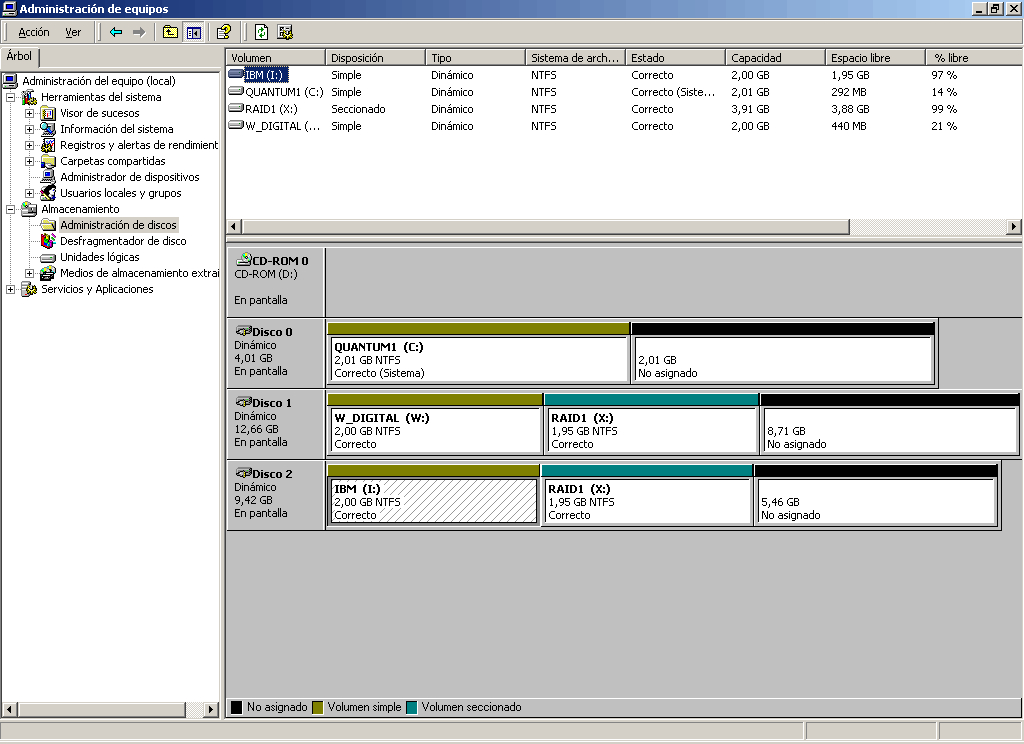Expand Registros y alertas de rendimiento node

point(29,145)
